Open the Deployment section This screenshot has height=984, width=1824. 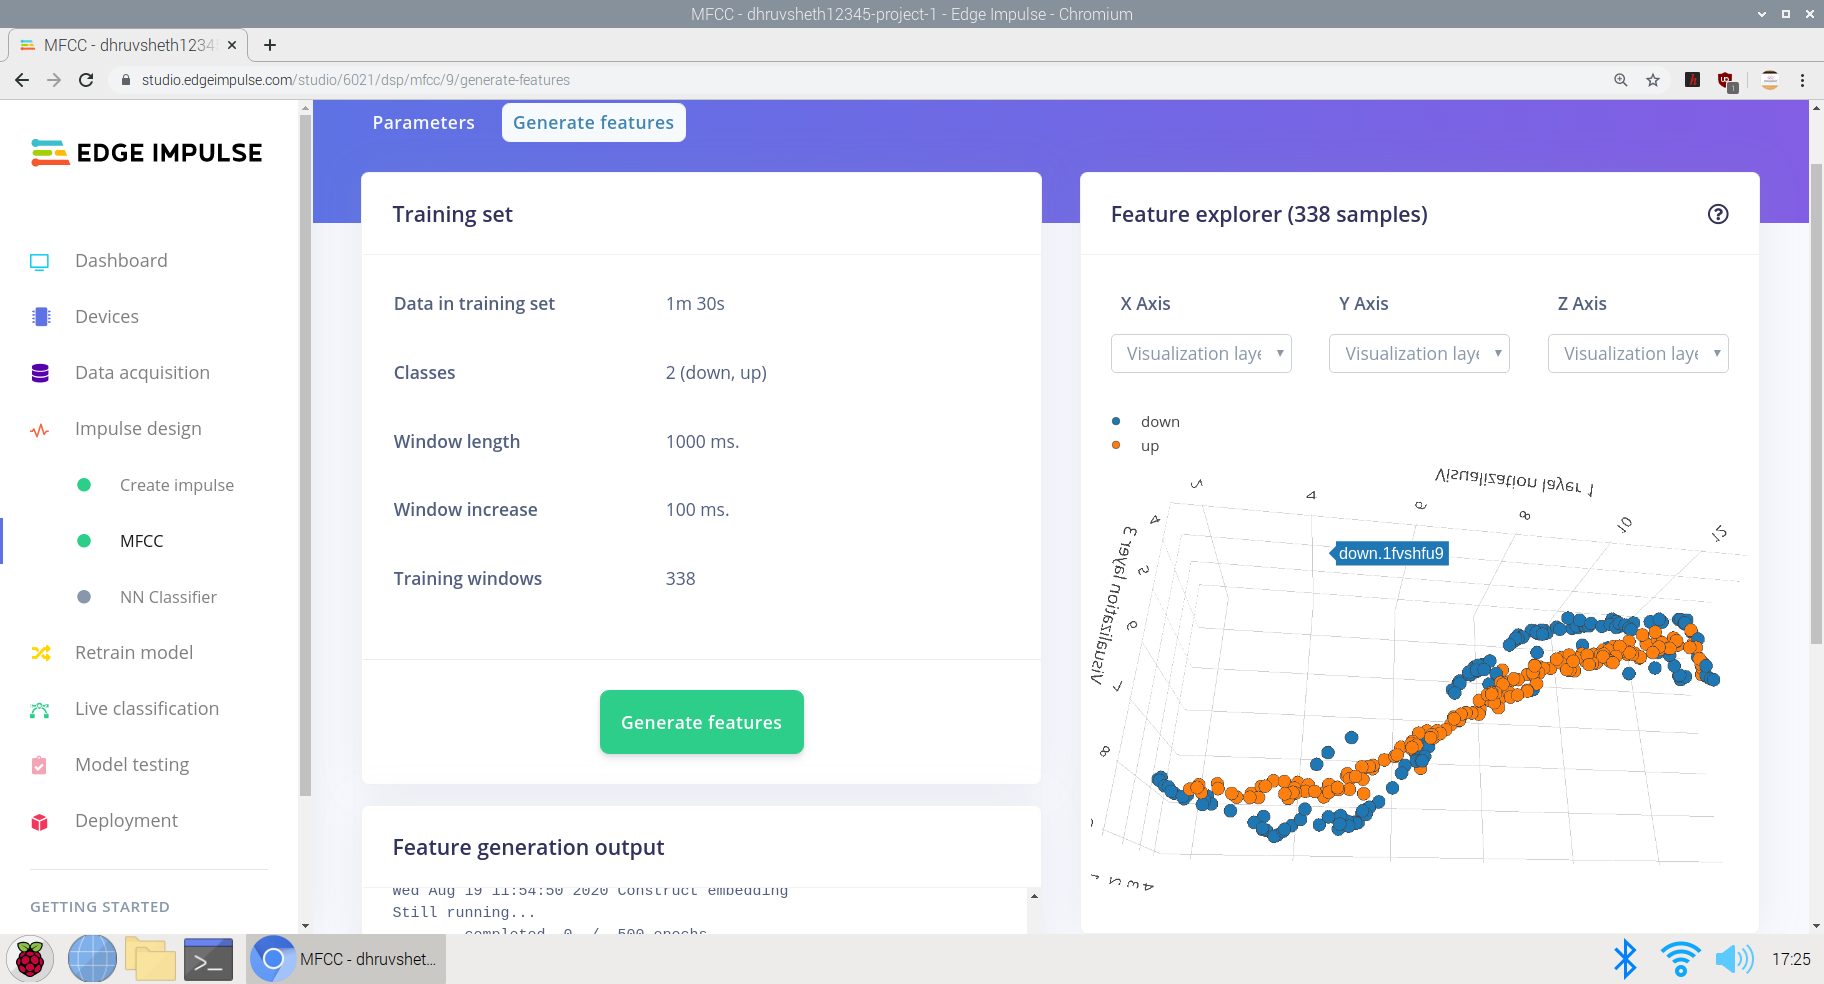click(x=125, y=820)
